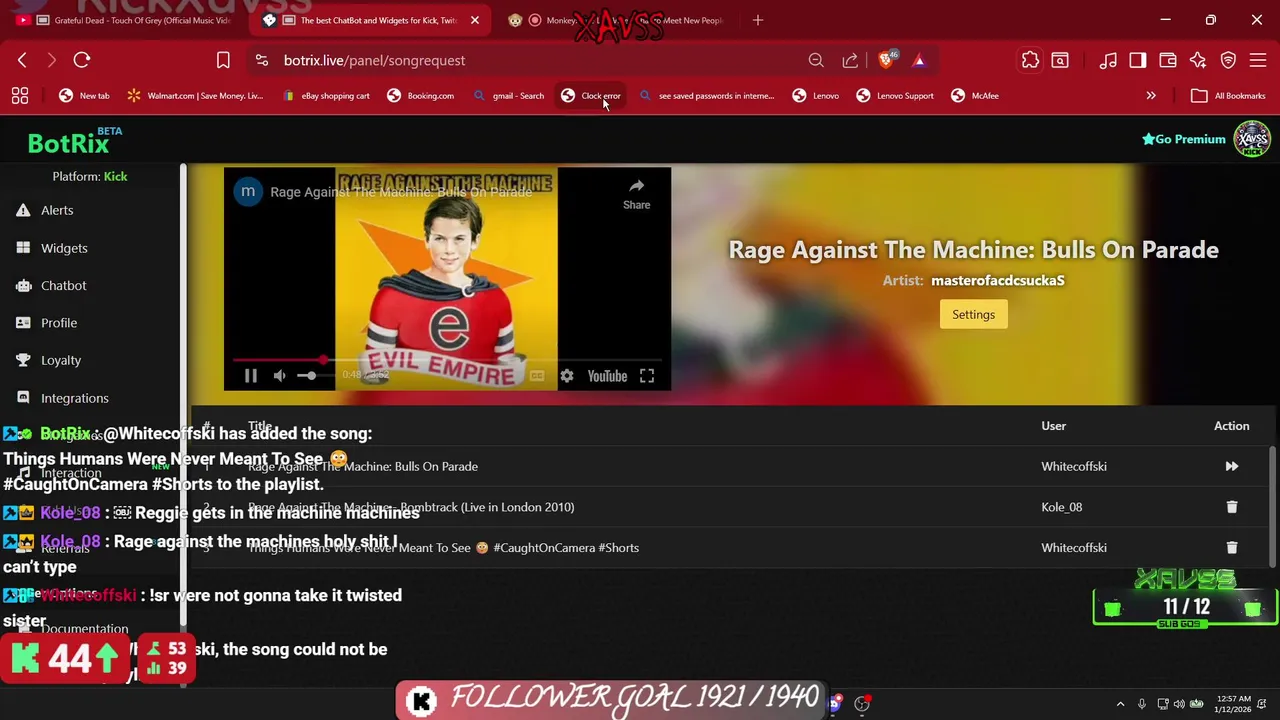Click the Share arrow on video
Image resolution: width=1280 pixels, height=720 pixels.
point(637,194)
